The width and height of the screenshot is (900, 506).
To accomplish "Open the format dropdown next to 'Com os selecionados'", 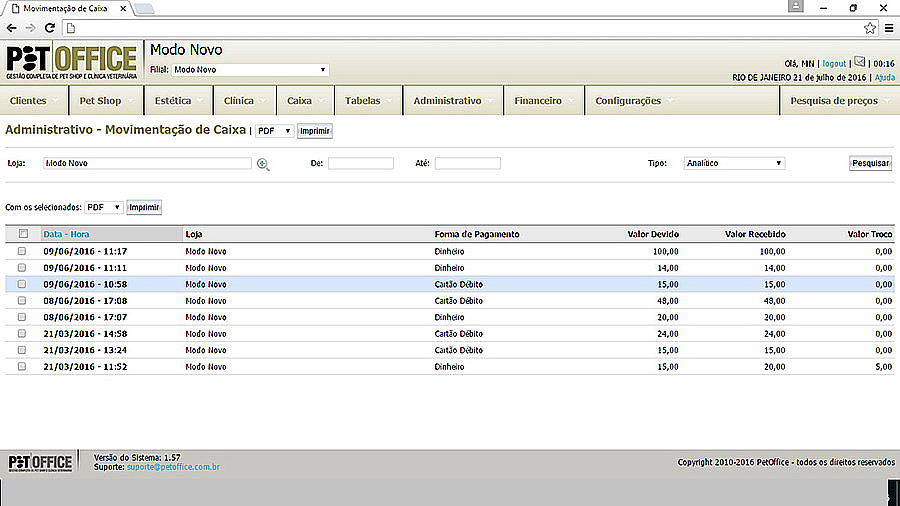I will [x=104, y=207].
